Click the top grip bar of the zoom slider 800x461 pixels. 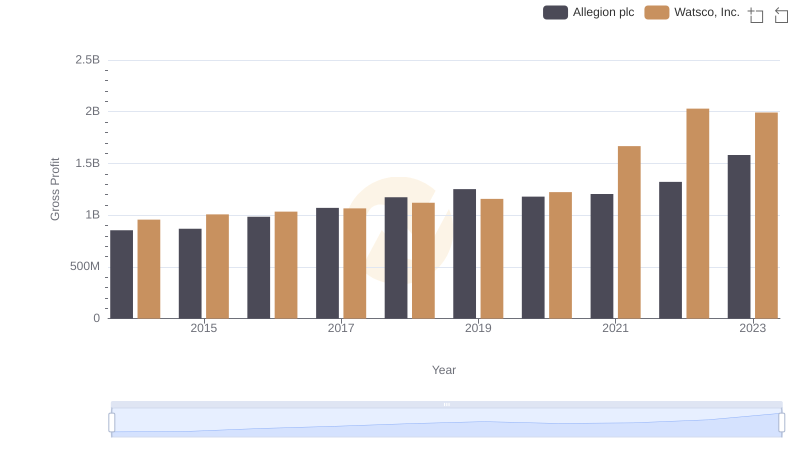click(446, 404)
